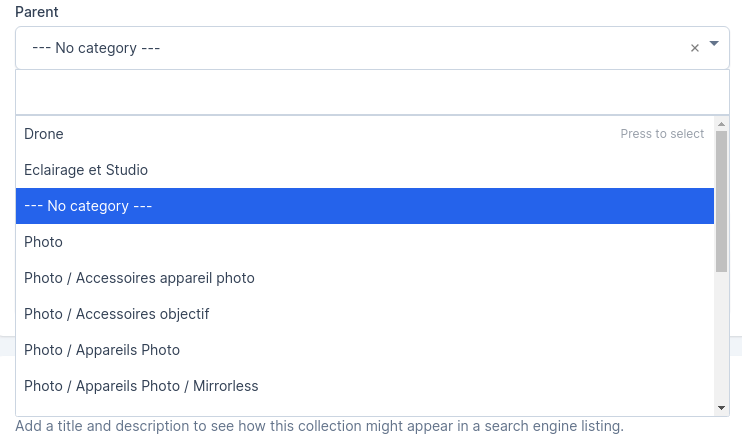Select Photo / Appareils Photo / Mirrorless
Image resolution: width=742 pixels, height=441 pixels.
click(x=365, y=386)
